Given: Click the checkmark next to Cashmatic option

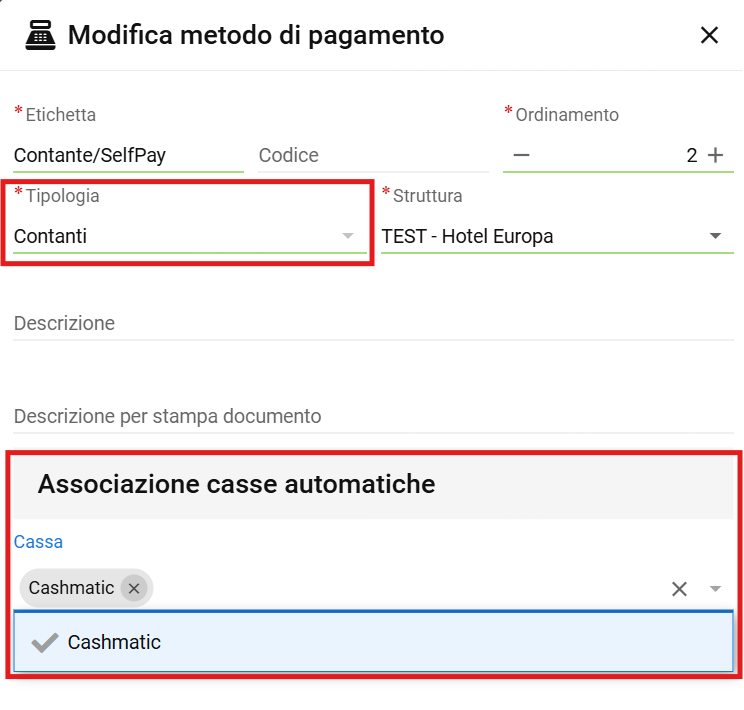Looking at the screenshot, I should (x=44, y=642).
